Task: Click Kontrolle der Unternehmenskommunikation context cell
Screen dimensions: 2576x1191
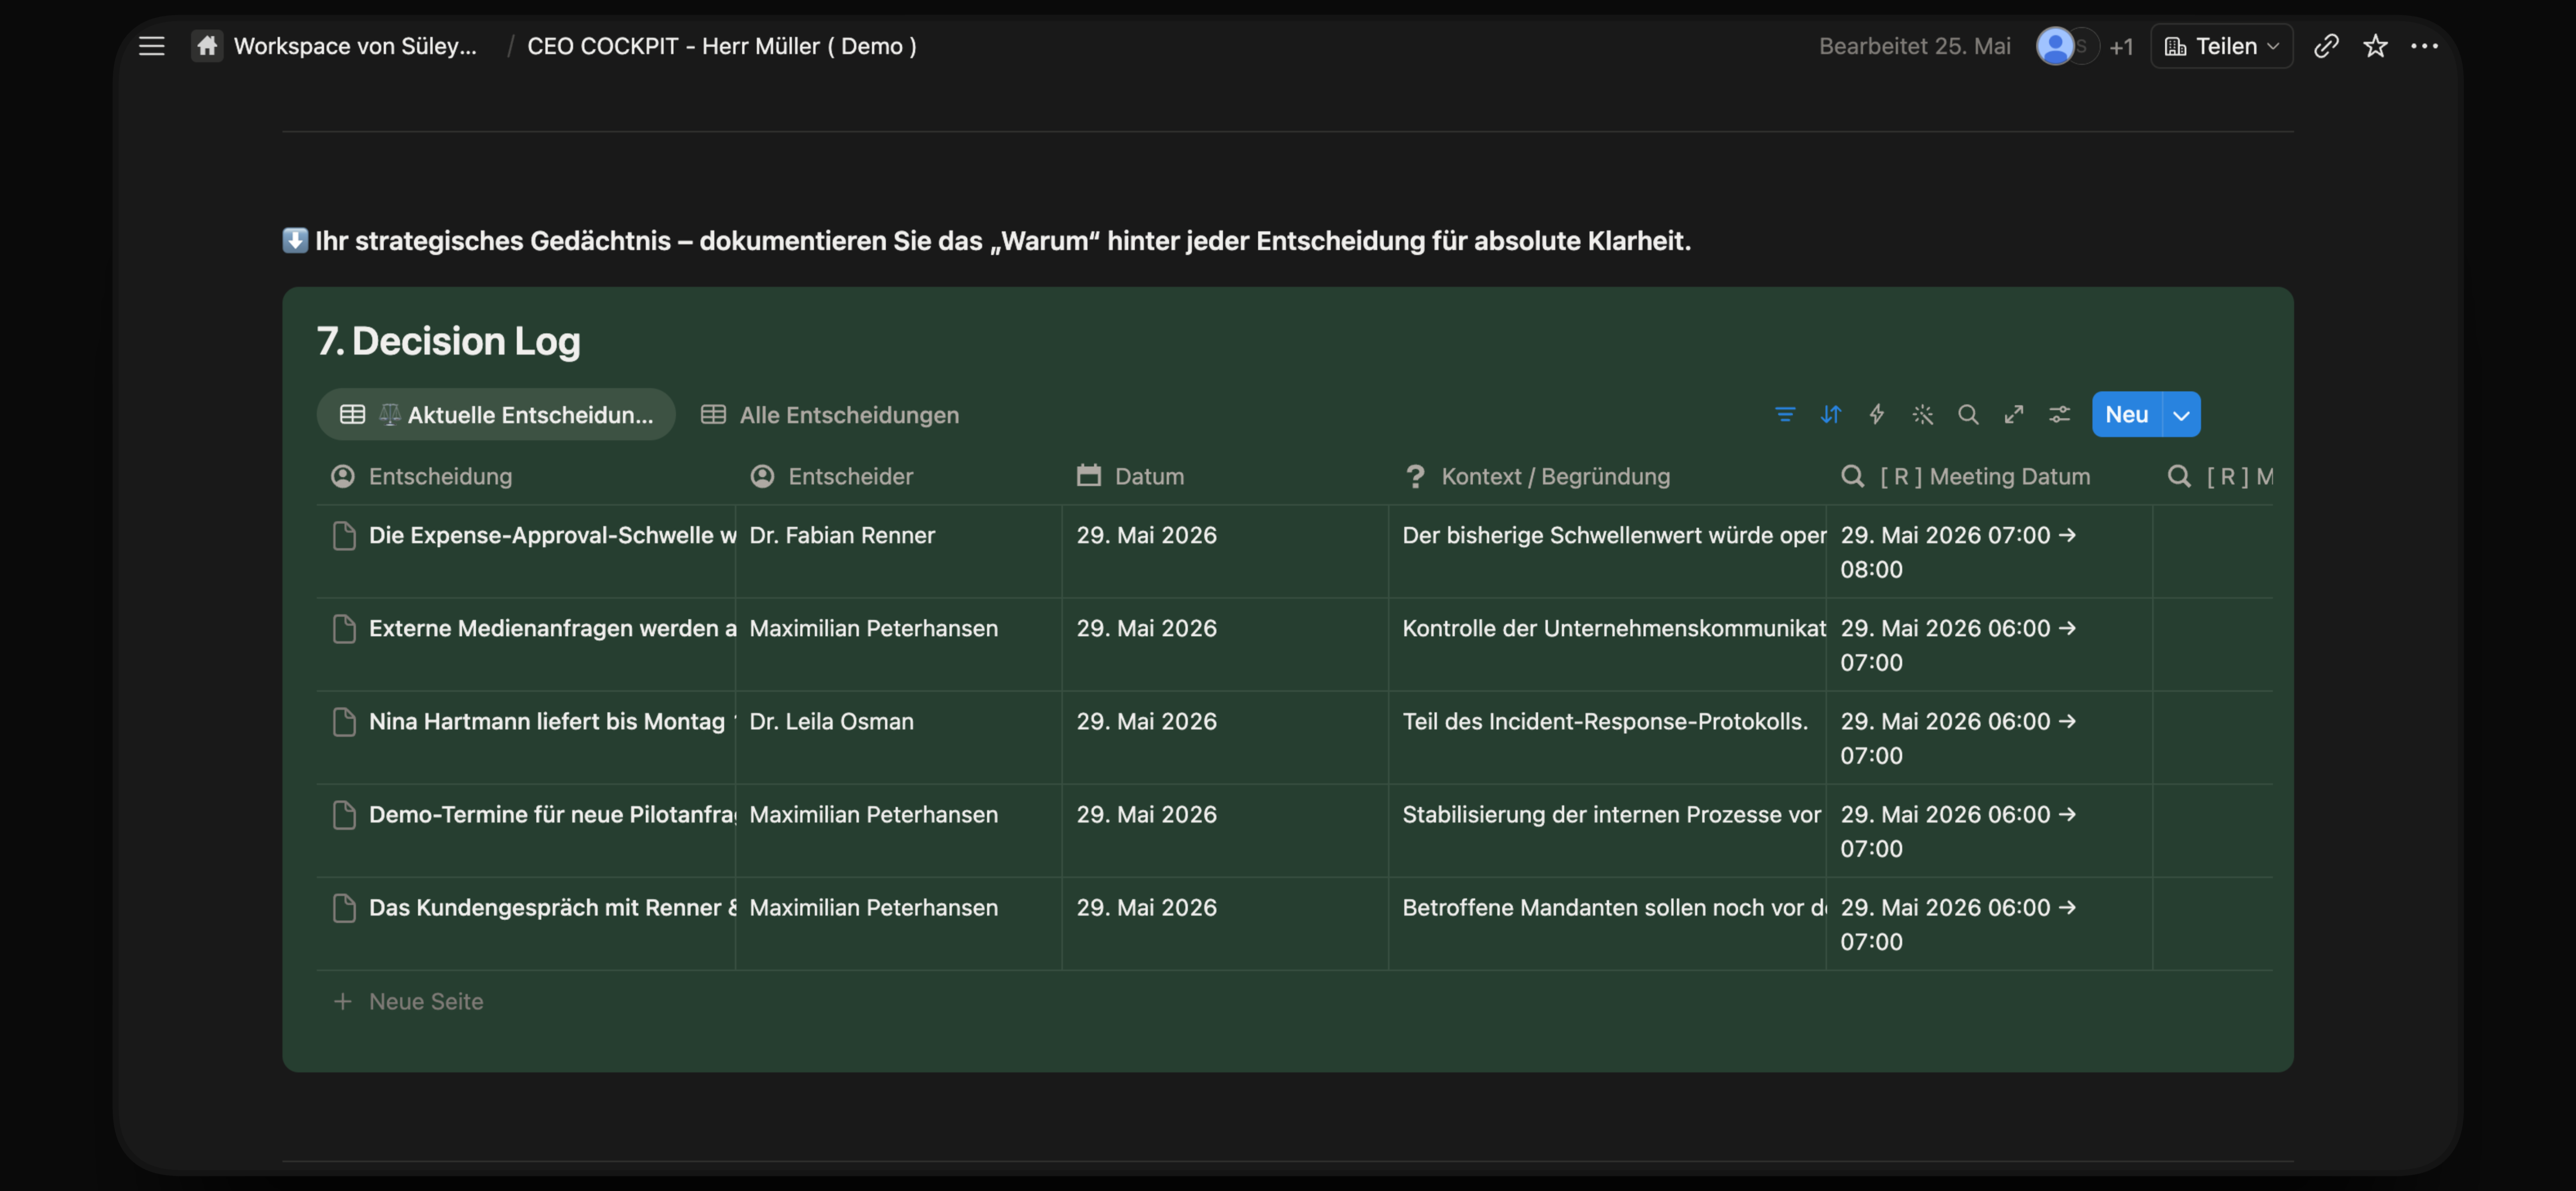Action: coord(1607,644)
